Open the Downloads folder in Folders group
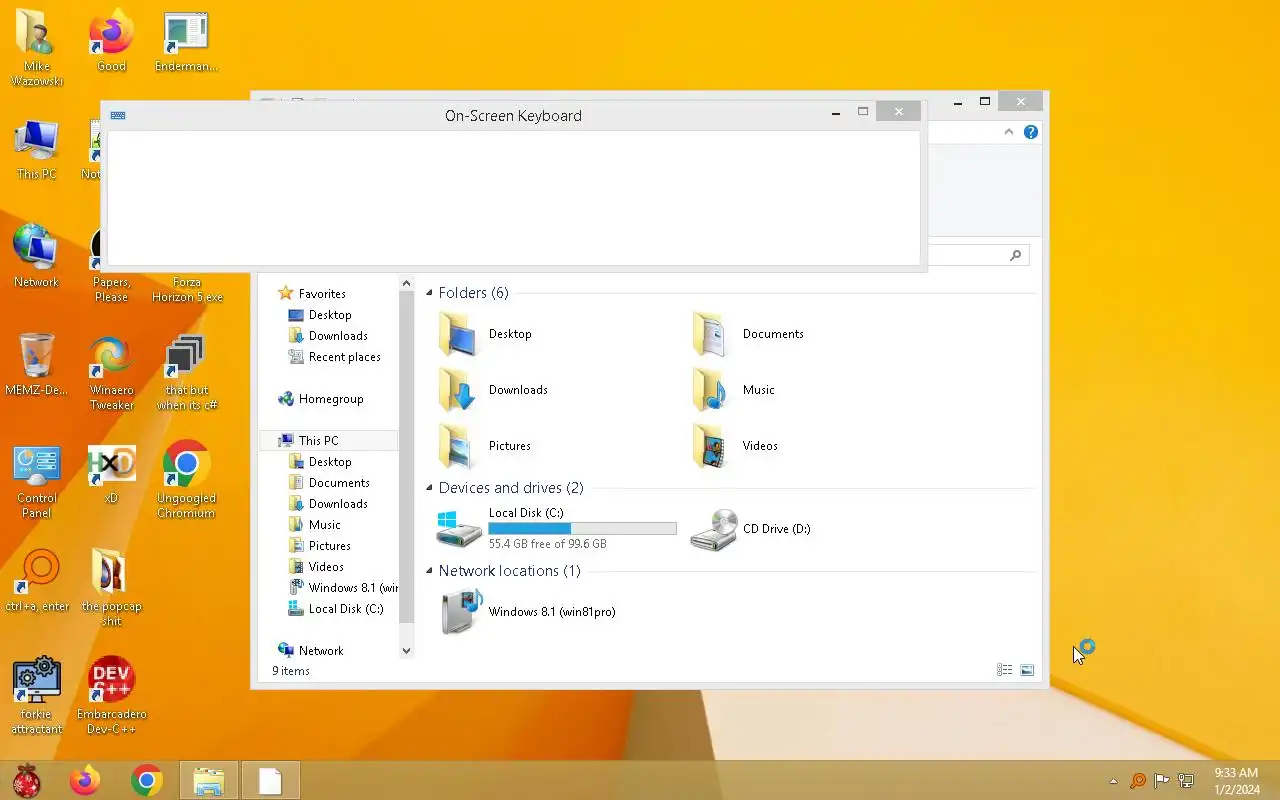1280x800 pixels. tap(494, 390)
